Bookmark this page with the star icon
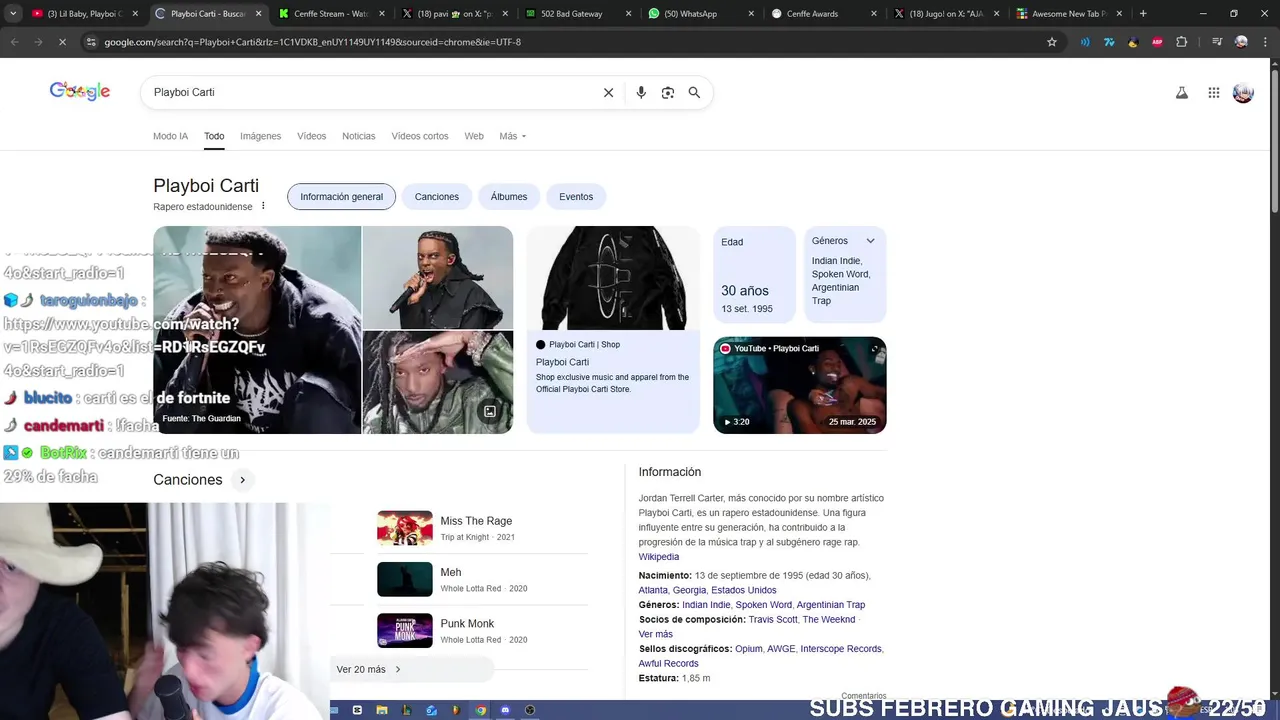Image resolution: width=1280 pixels, height=720 pixels. pyautogui.click(x=1052, y=42)
